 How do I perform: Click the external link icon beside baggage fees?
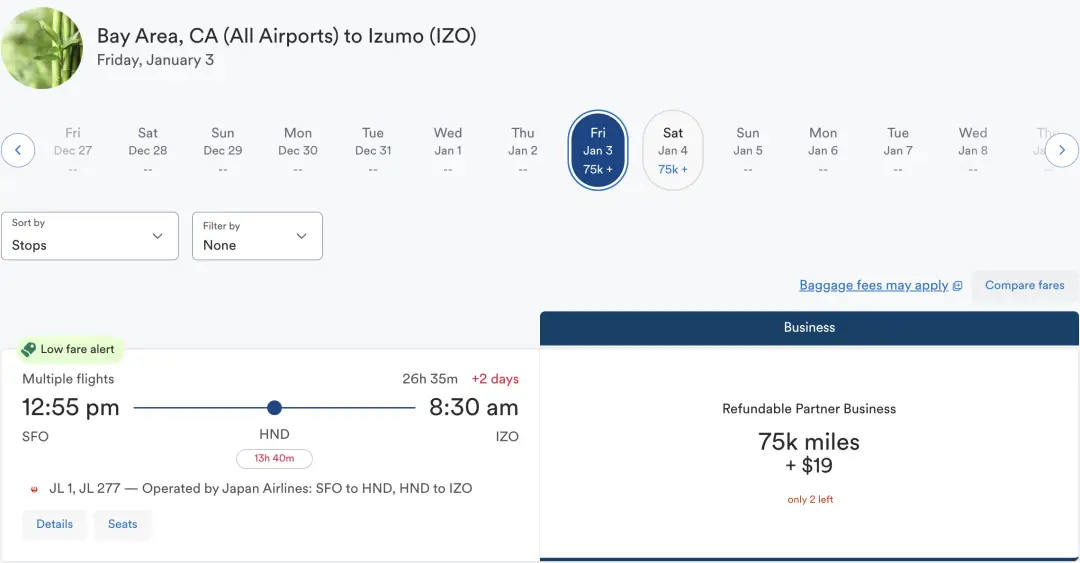(x=957, y=286)
